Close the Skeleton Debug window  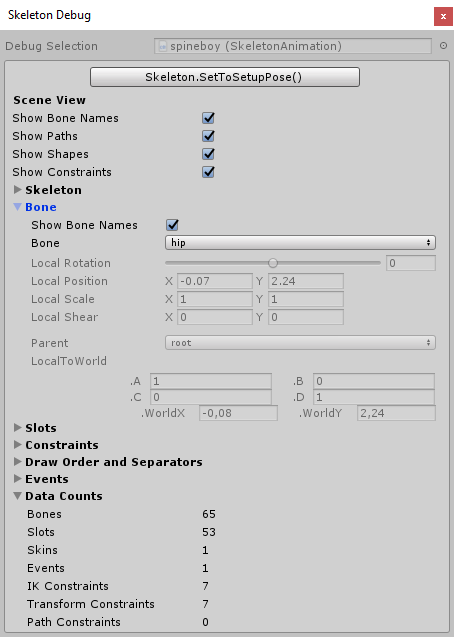click(443, 17)
